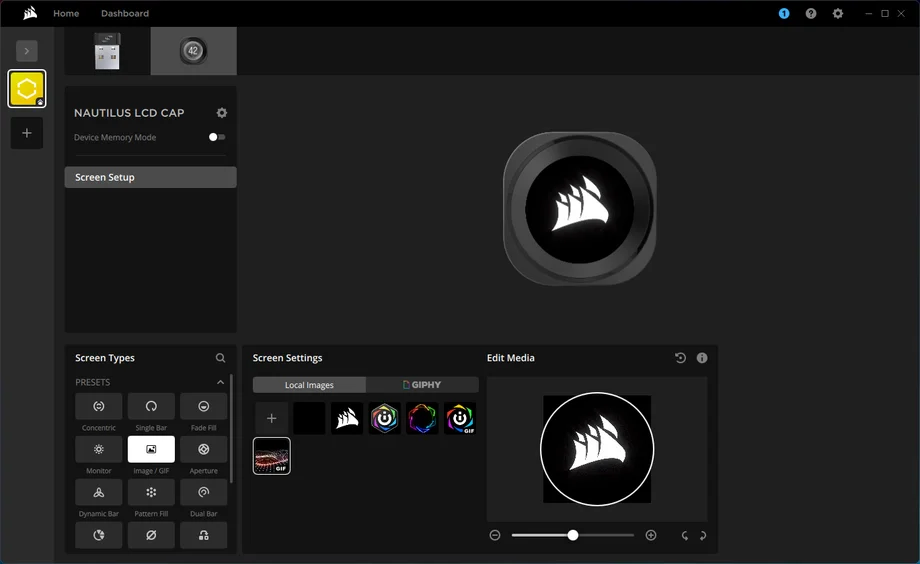This screenshot has width=920, height=564.
Task: Select the Fade Fill preset
Action: 203,407
